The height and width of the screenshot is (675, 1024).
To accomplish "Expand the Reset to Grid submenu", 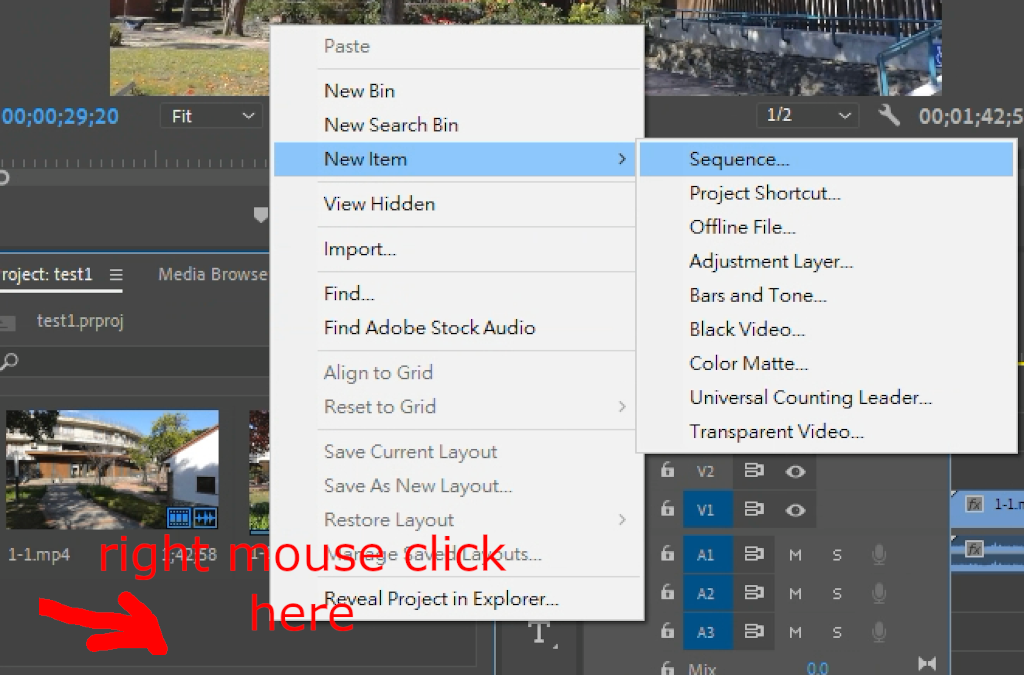I will (621, 407).
